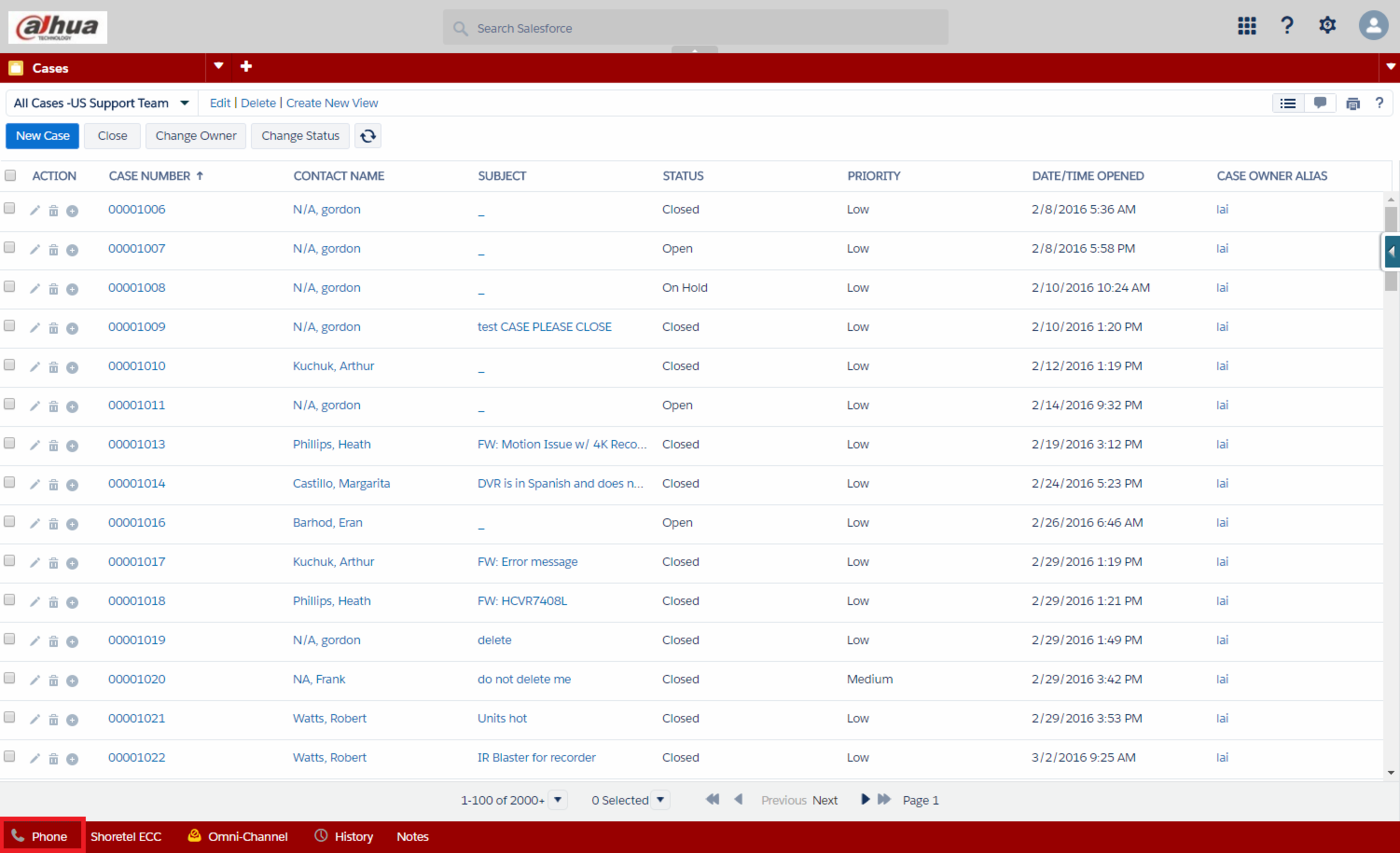
Task: Click in the Search Salesforce field
Action: click(696, 28)
